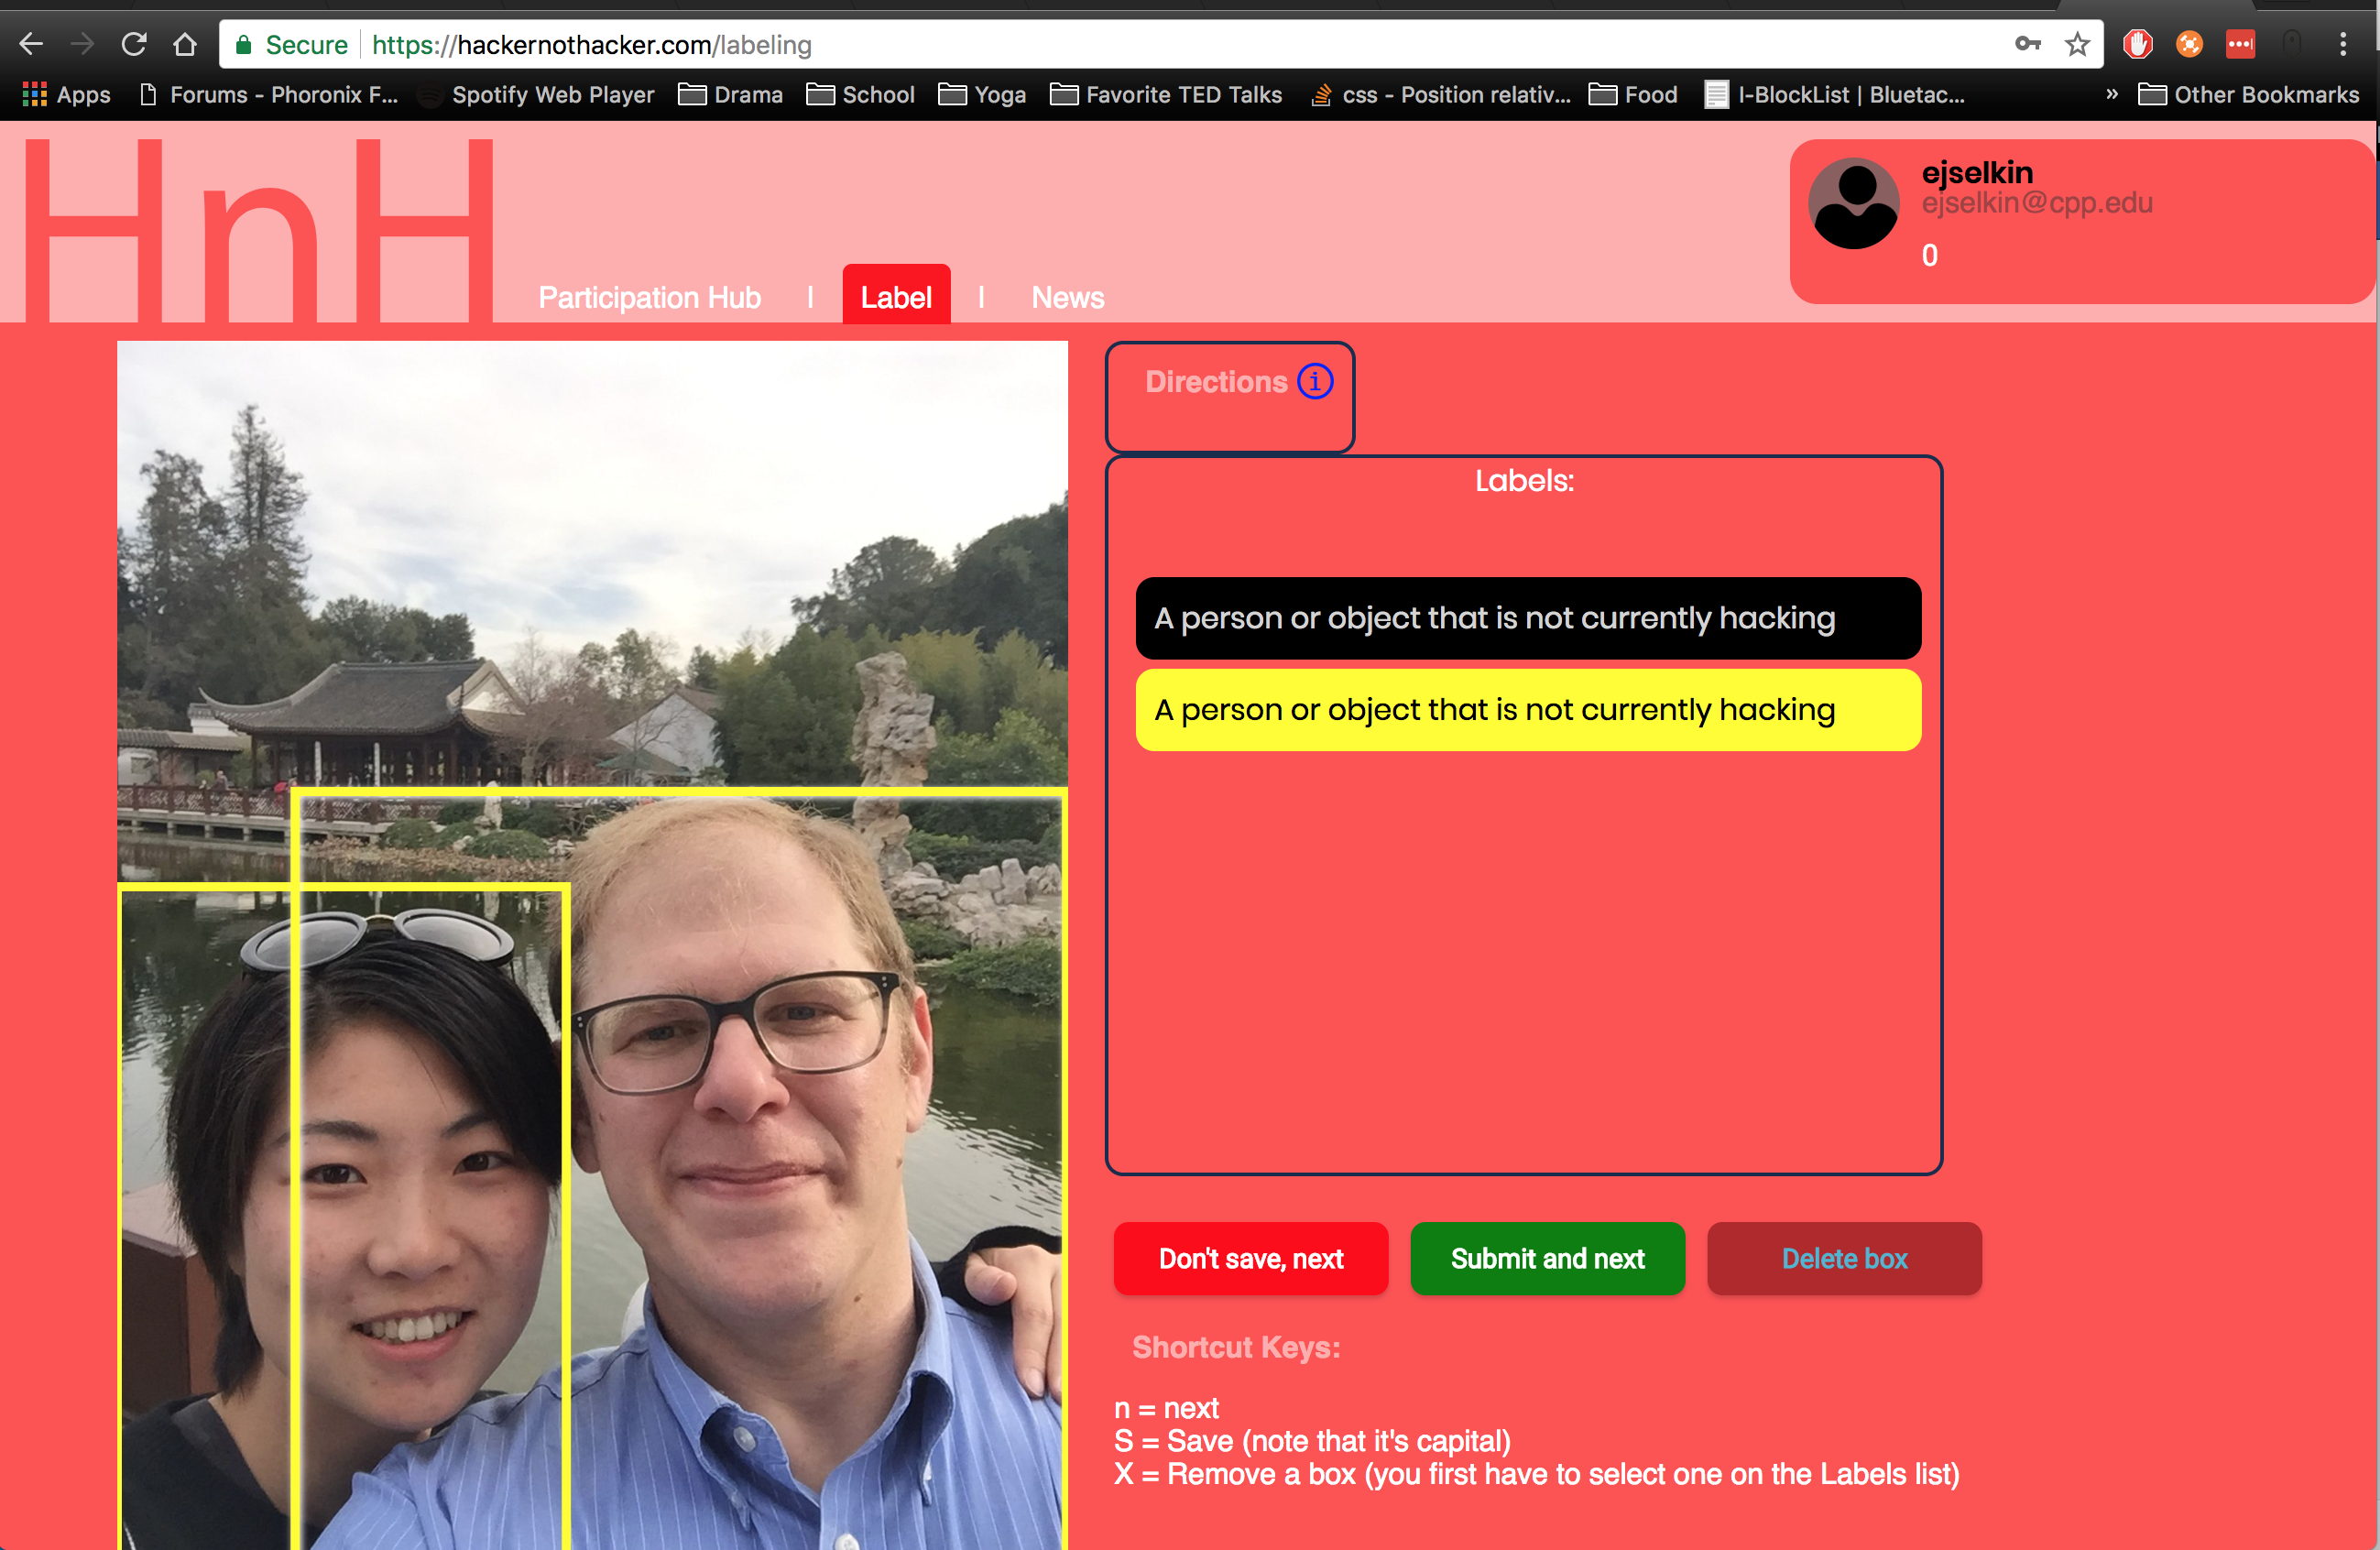Click the URL address field
Image resolution: width=2380 pixels, height=1550 pixels.
tap(1100, 44)
